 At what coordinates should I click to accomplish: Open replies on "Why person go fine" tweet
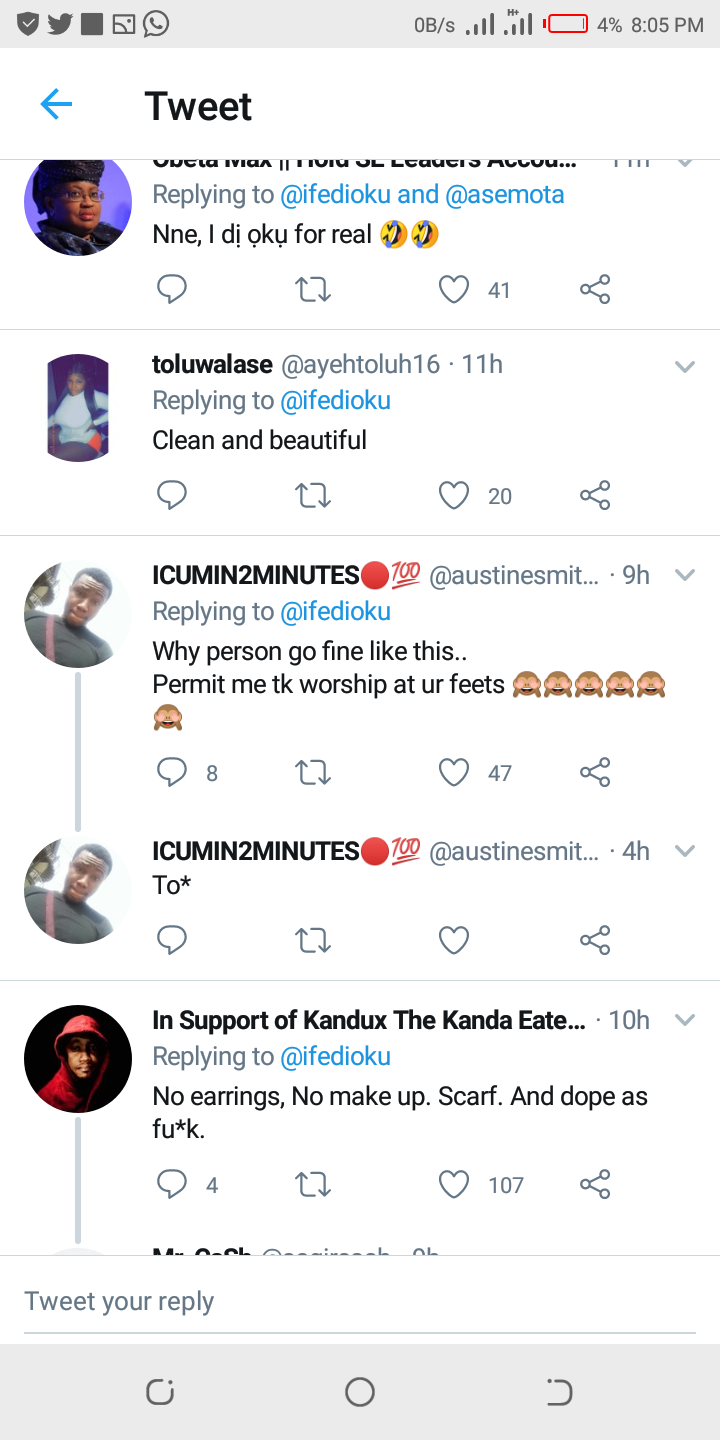click(172, 772)
